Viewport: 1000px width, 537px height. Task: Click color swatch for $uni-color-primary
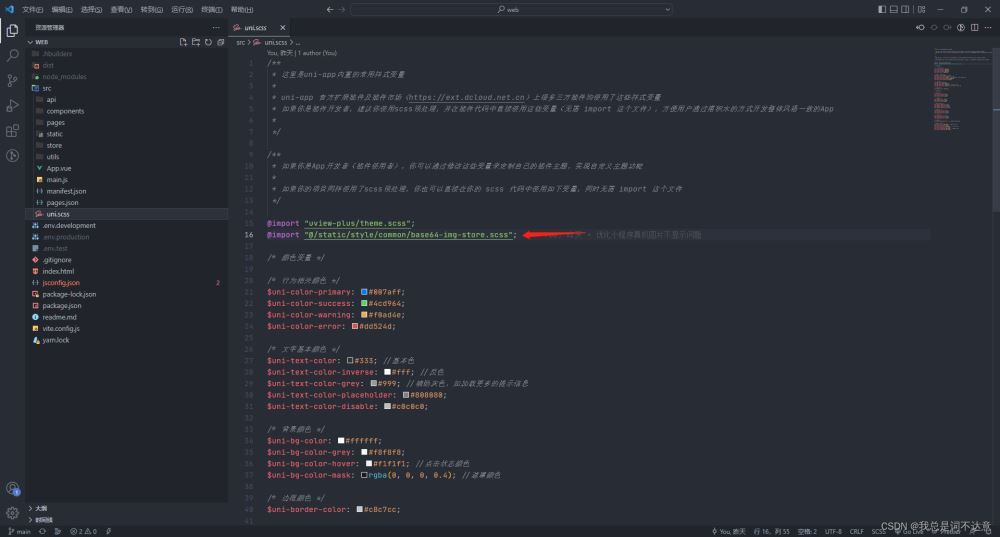pyautogui.click(x=365, y=292)
